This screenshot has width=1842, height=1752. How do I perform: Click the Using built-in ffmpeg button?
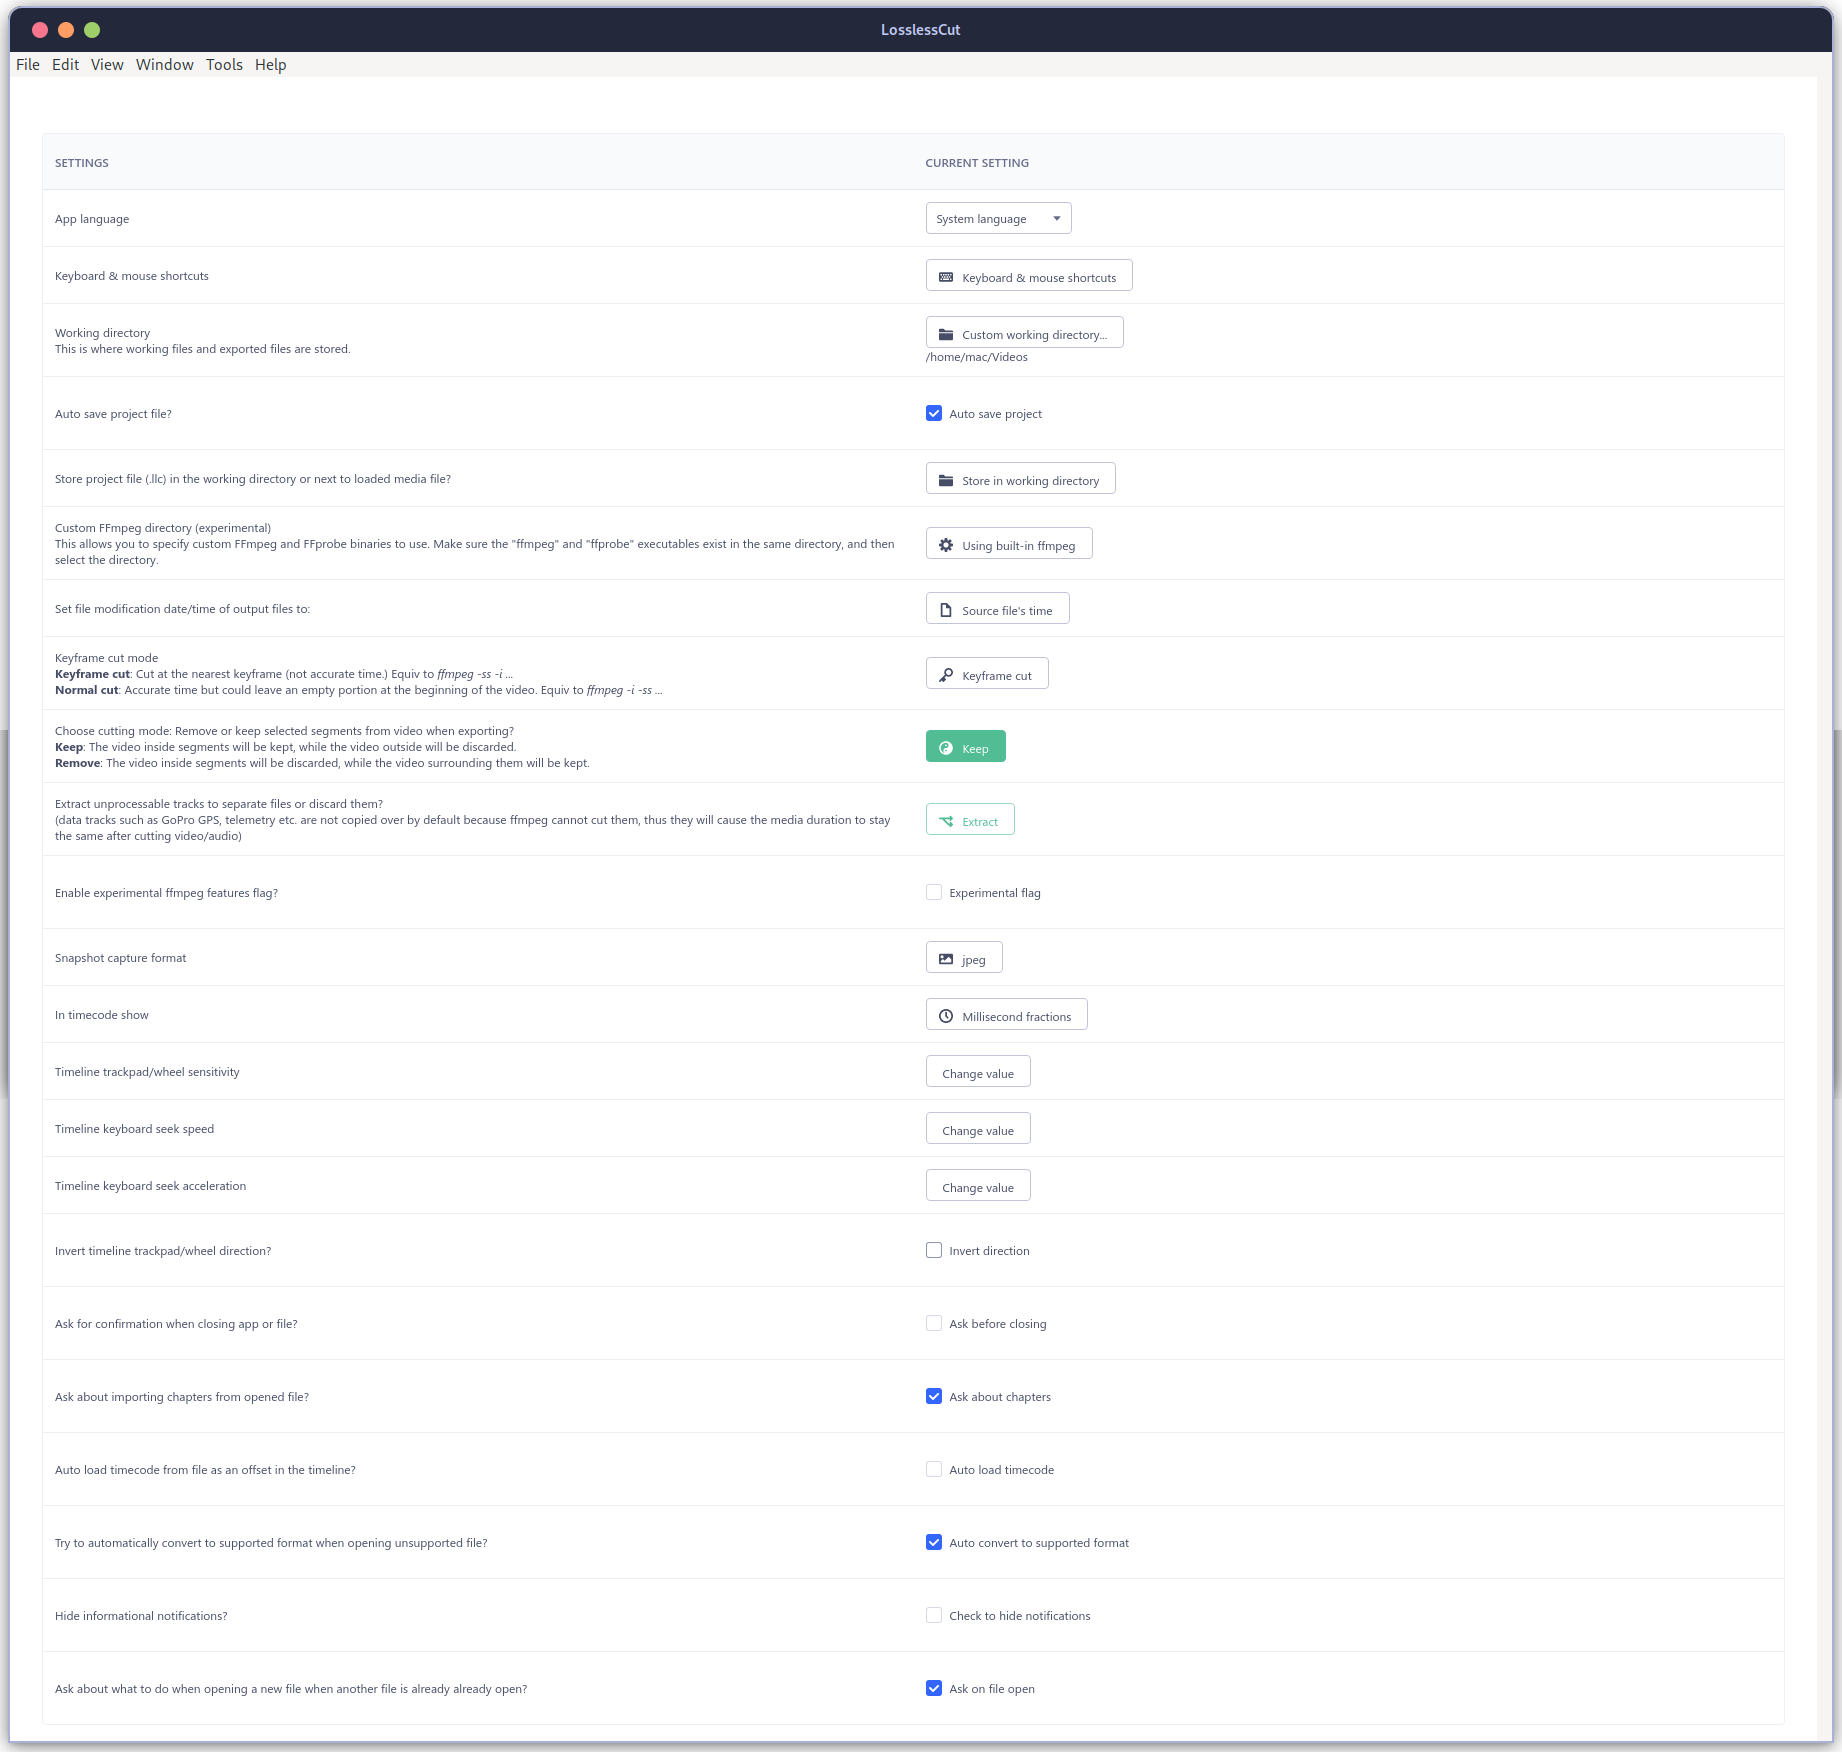[1009, 544]
